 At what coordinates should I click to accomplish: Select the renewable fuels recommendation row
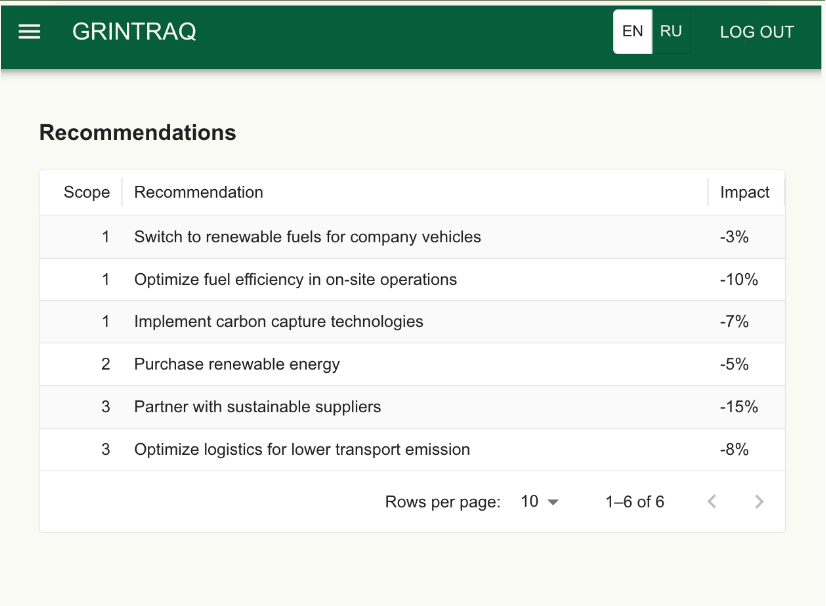point(307,237)
